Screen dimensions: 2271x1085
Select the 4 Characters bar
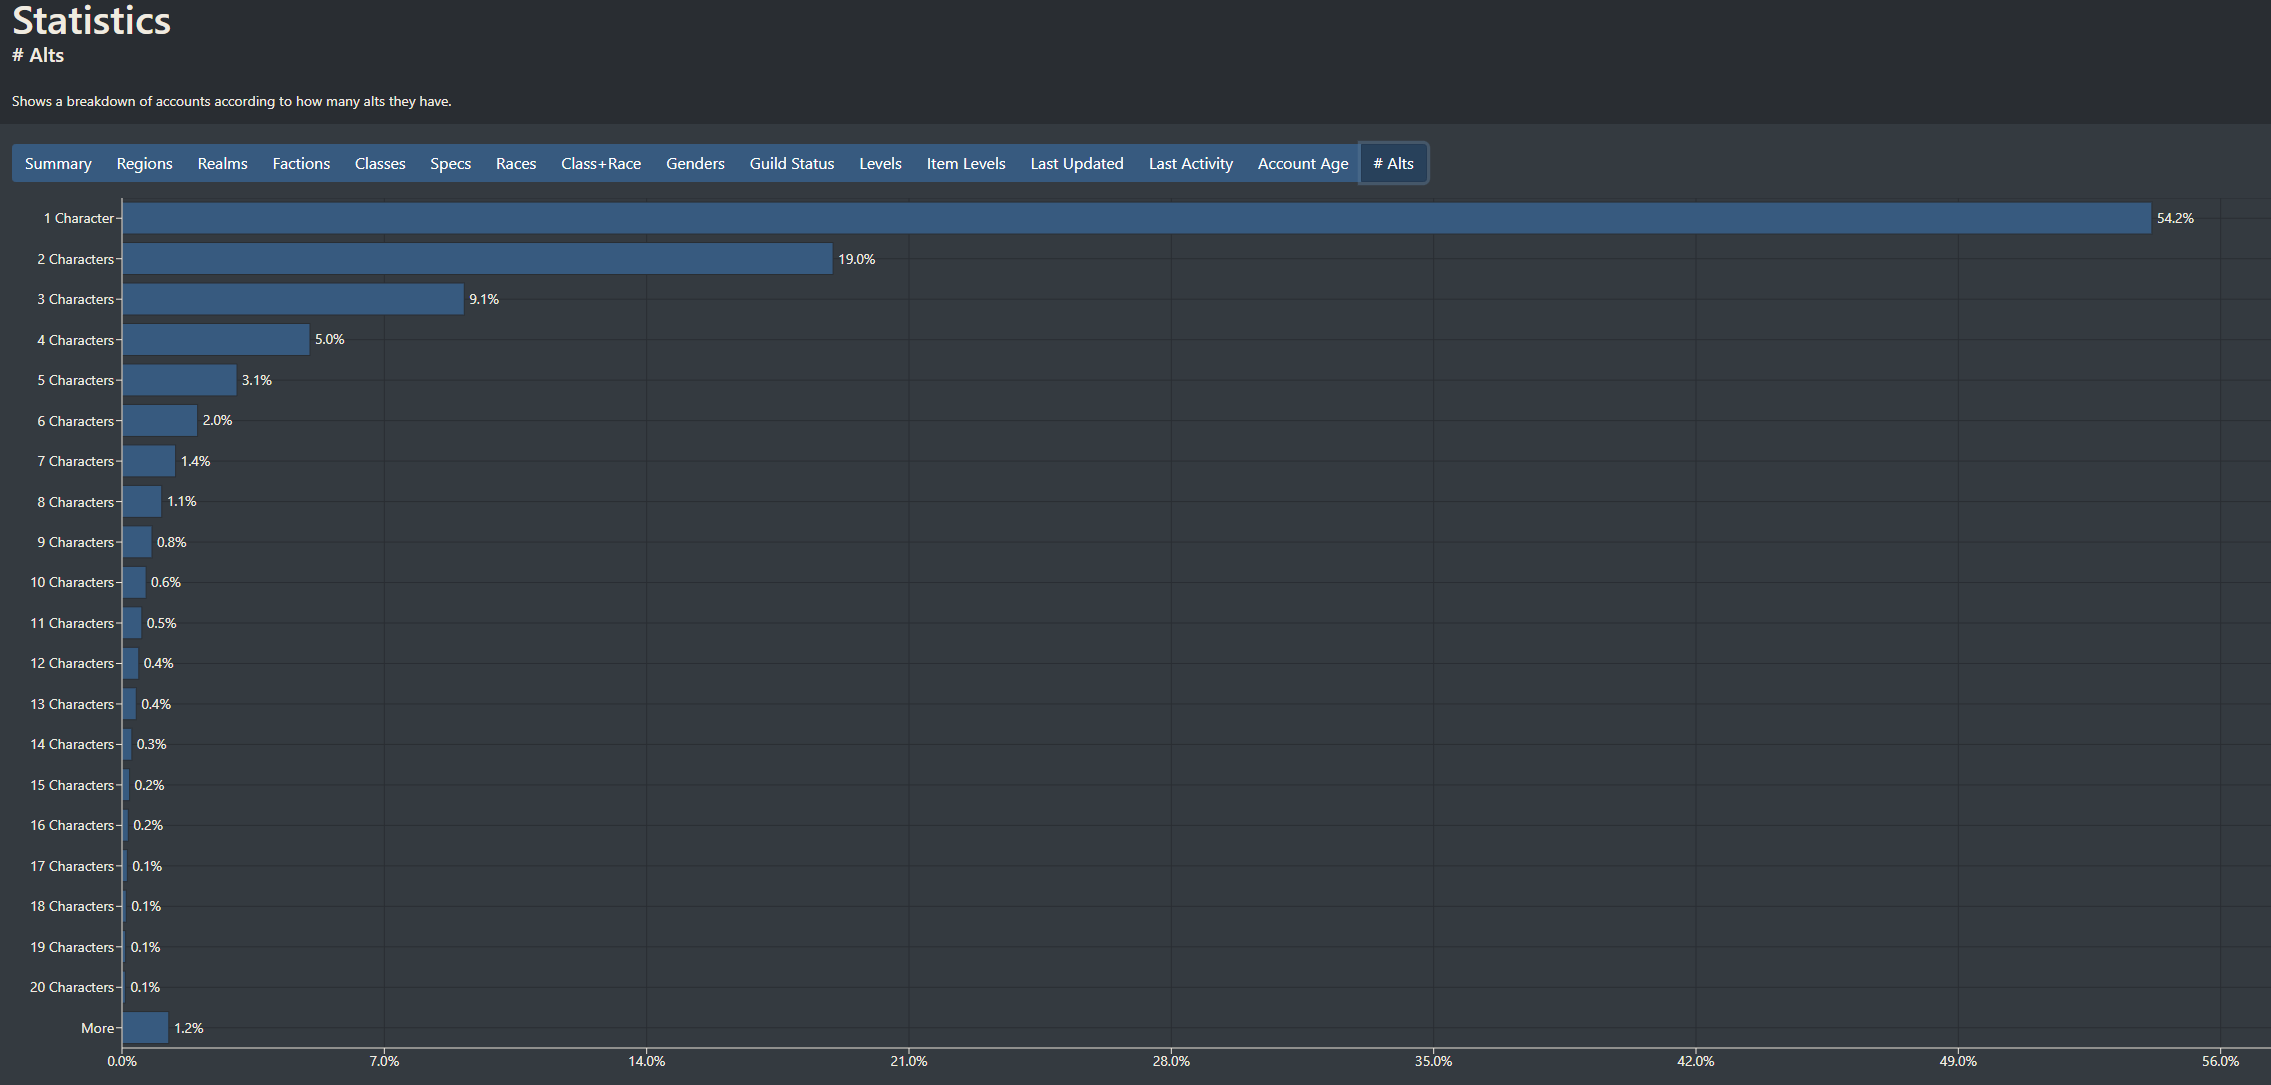coord(216,340)
